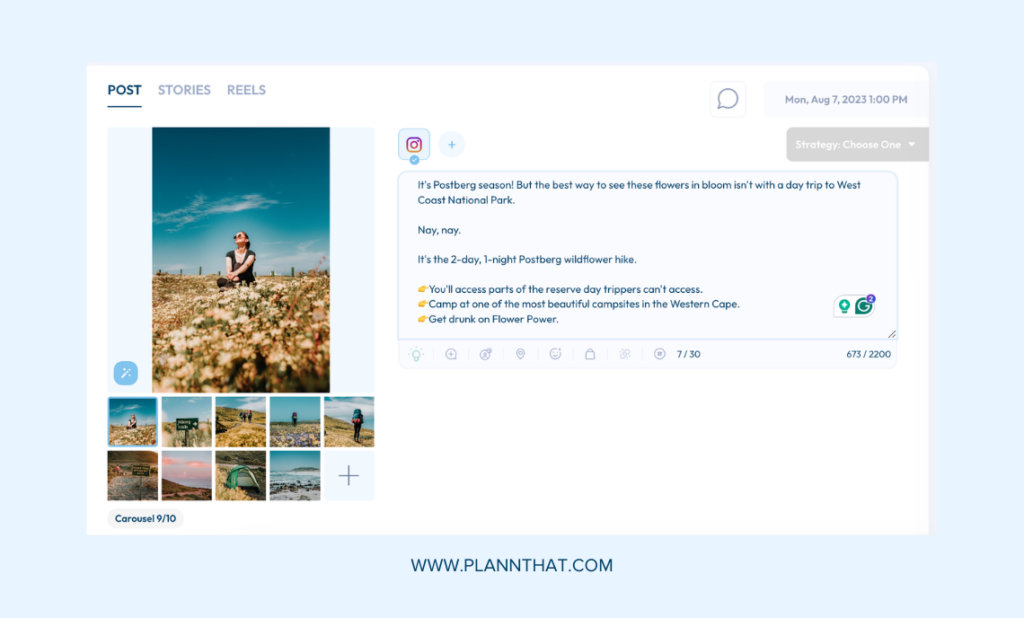The width and height of the screenshot is (1024, 618).
Task: Toggle the green suggestion badge on the caption
Action: coord(845,305)
